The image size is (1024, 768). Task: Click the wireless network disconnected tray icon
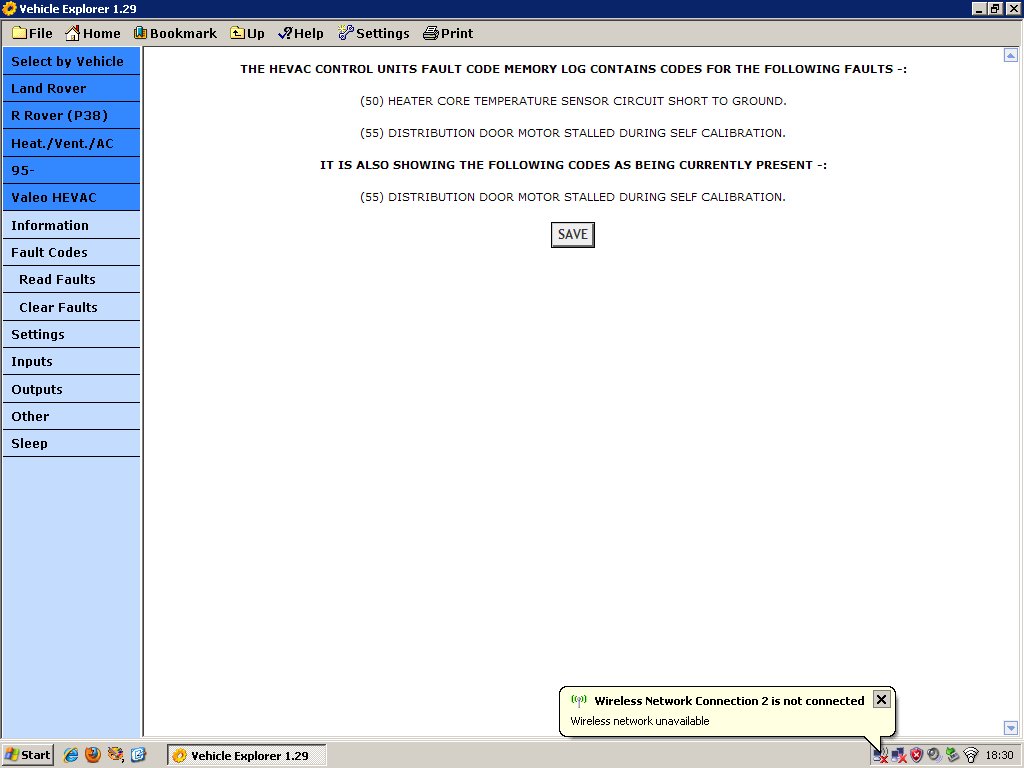coord(880,756)
